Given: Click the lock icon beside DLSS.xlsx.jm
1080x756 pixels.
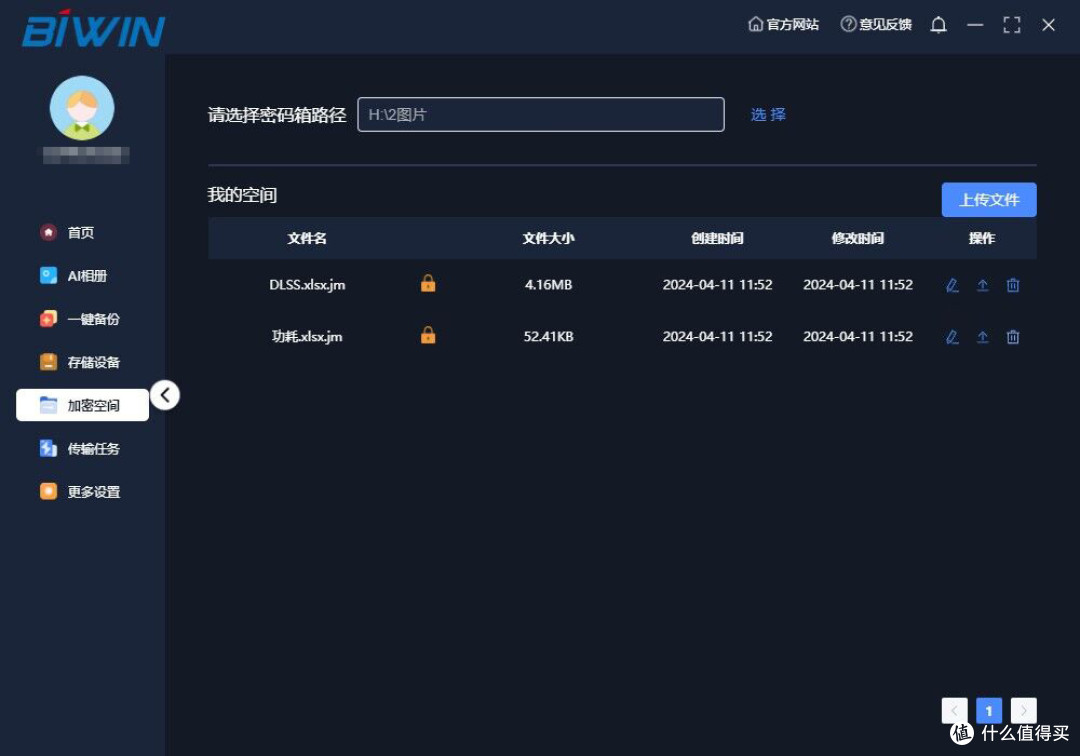Looking at the screenshot, I should pyautogui.click(x=428, y=283).
